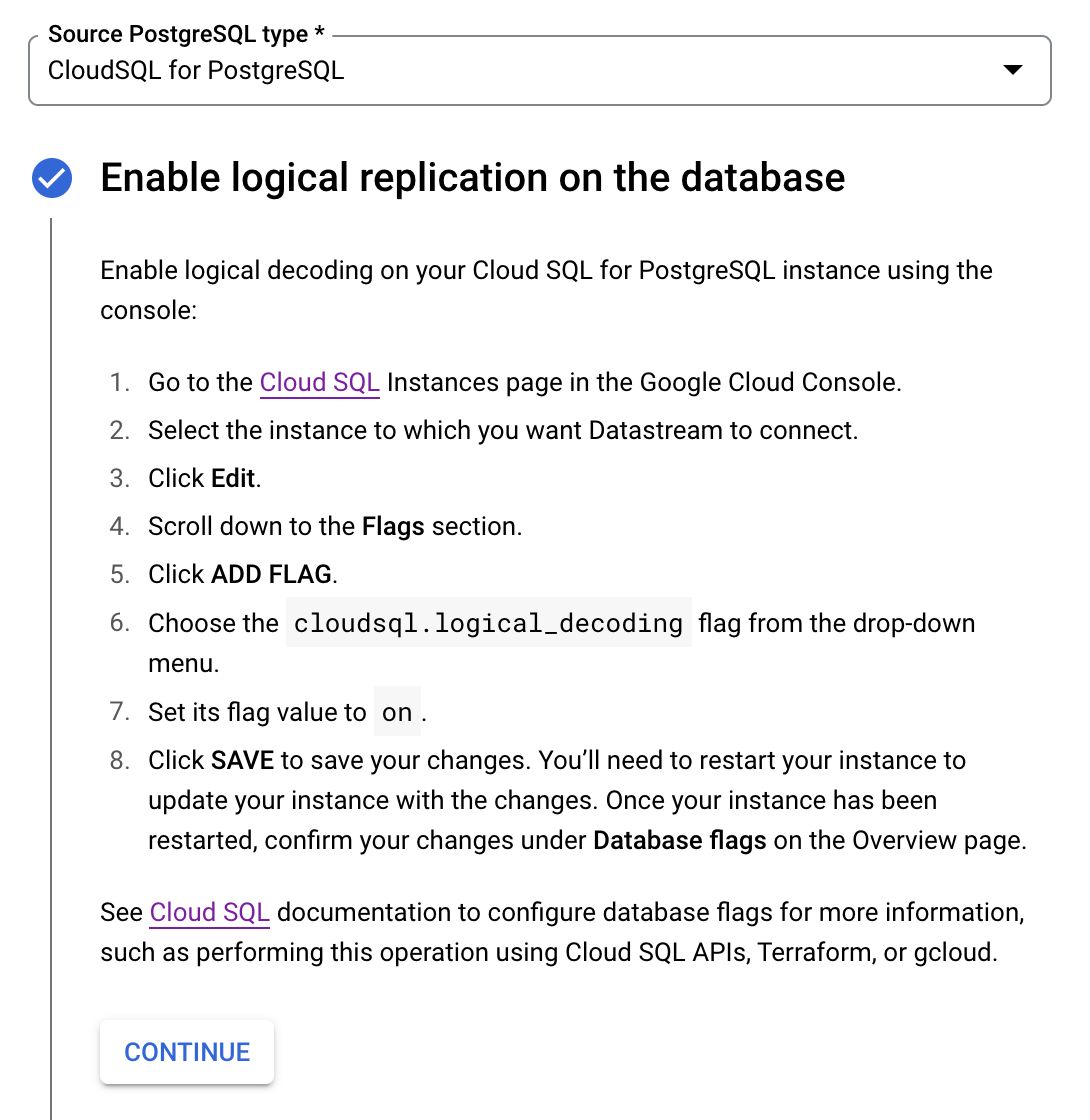This screenshot has height=1120, width=1090.
Task: Collapse the Enable logical replication step heading
Action: click(472, 178)
